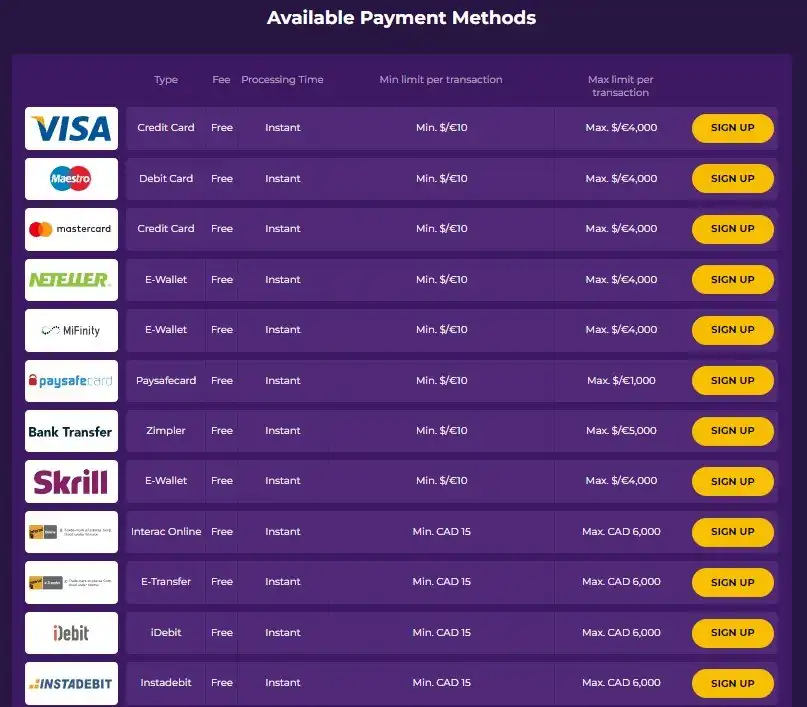
Task: Click the E-Transfer row logo
Action: pos(71,582)
